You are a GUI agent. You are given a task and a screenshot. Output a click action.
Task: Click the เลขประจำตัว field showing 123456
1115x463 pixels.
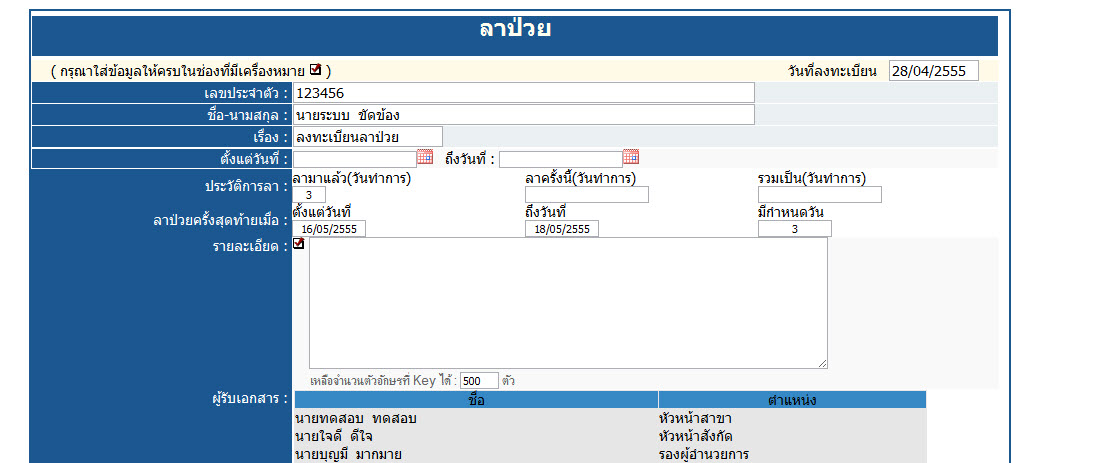pos(524,93)
